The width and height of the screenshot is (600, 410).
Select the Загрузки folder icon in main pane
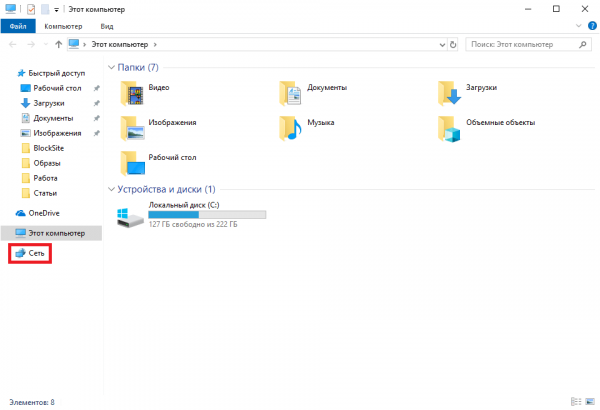coord(450,93)
